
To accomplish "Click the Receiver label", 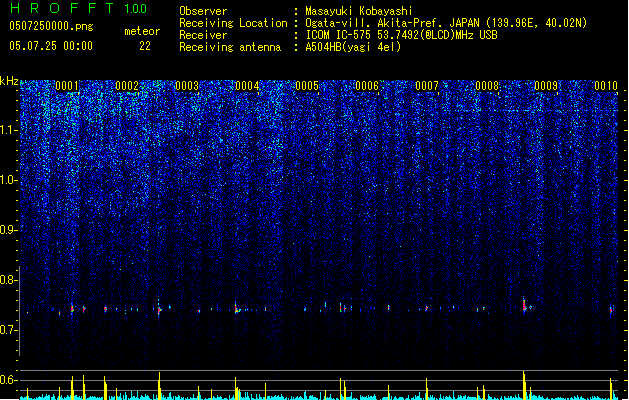I will coord(203,35).
